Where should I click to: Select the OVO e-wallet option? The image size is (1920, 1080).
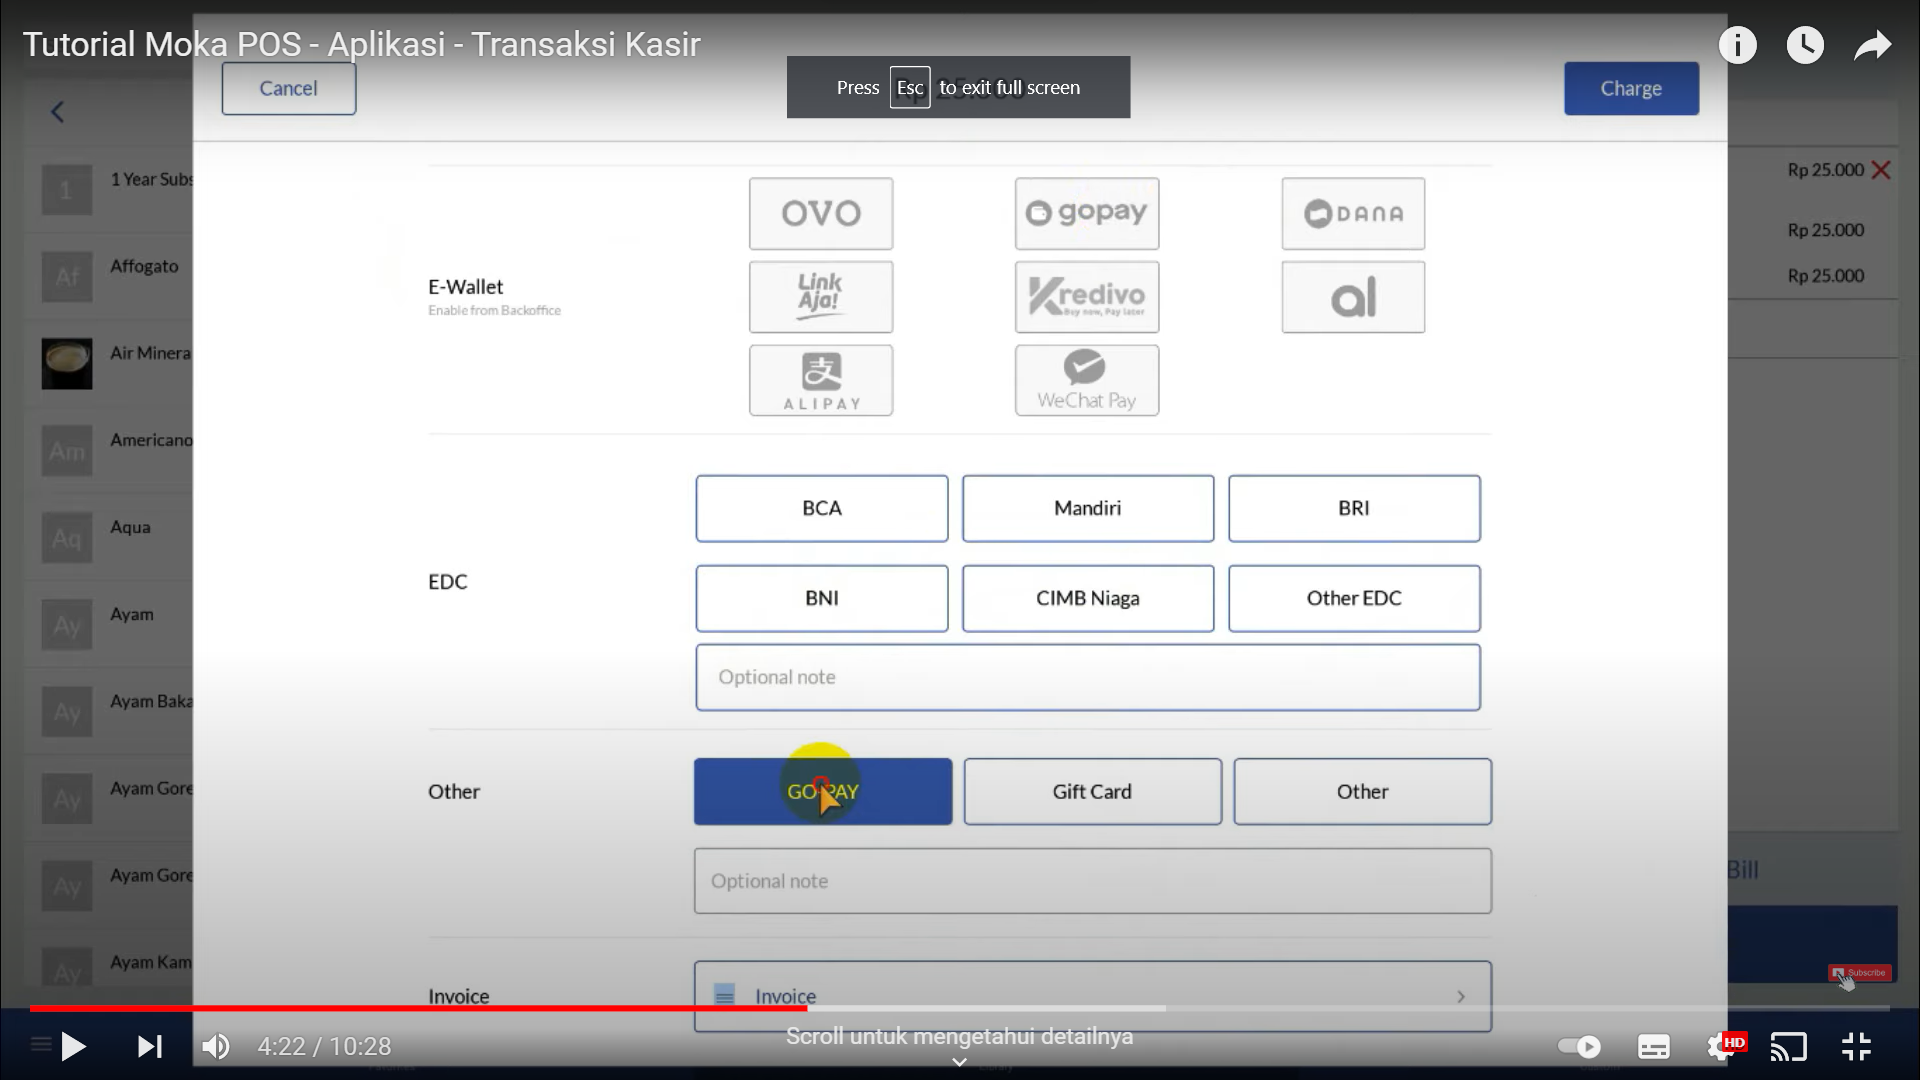820,213
